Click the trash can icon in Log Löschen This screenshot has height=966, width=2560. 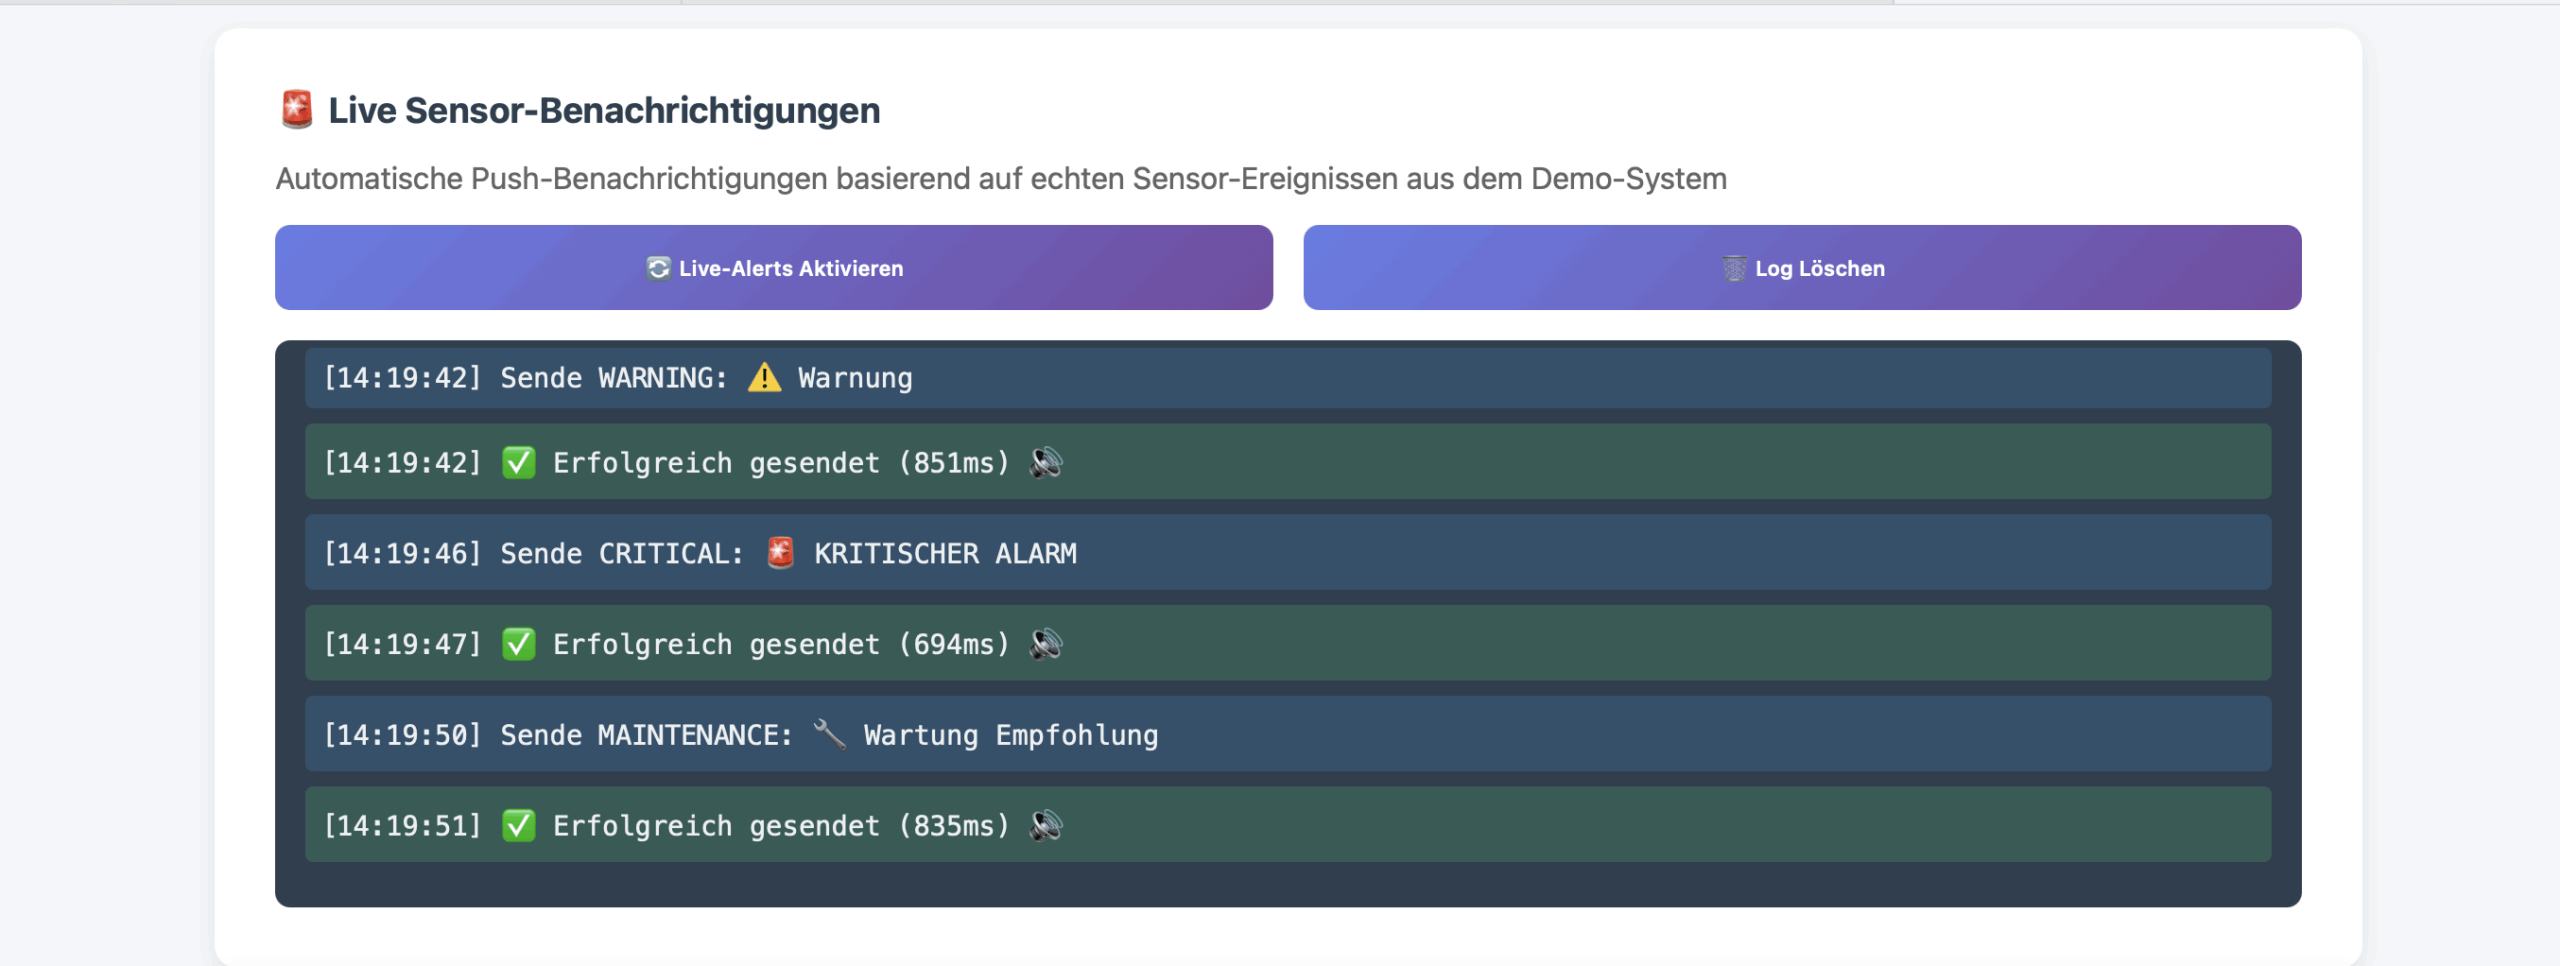point(1734,268)
